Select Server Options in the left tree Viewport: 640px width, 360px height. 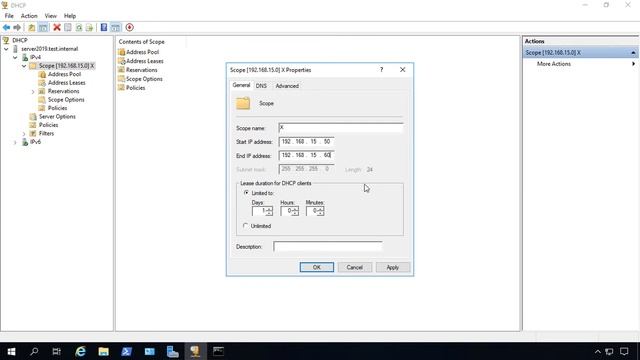[x=57, y=116]
